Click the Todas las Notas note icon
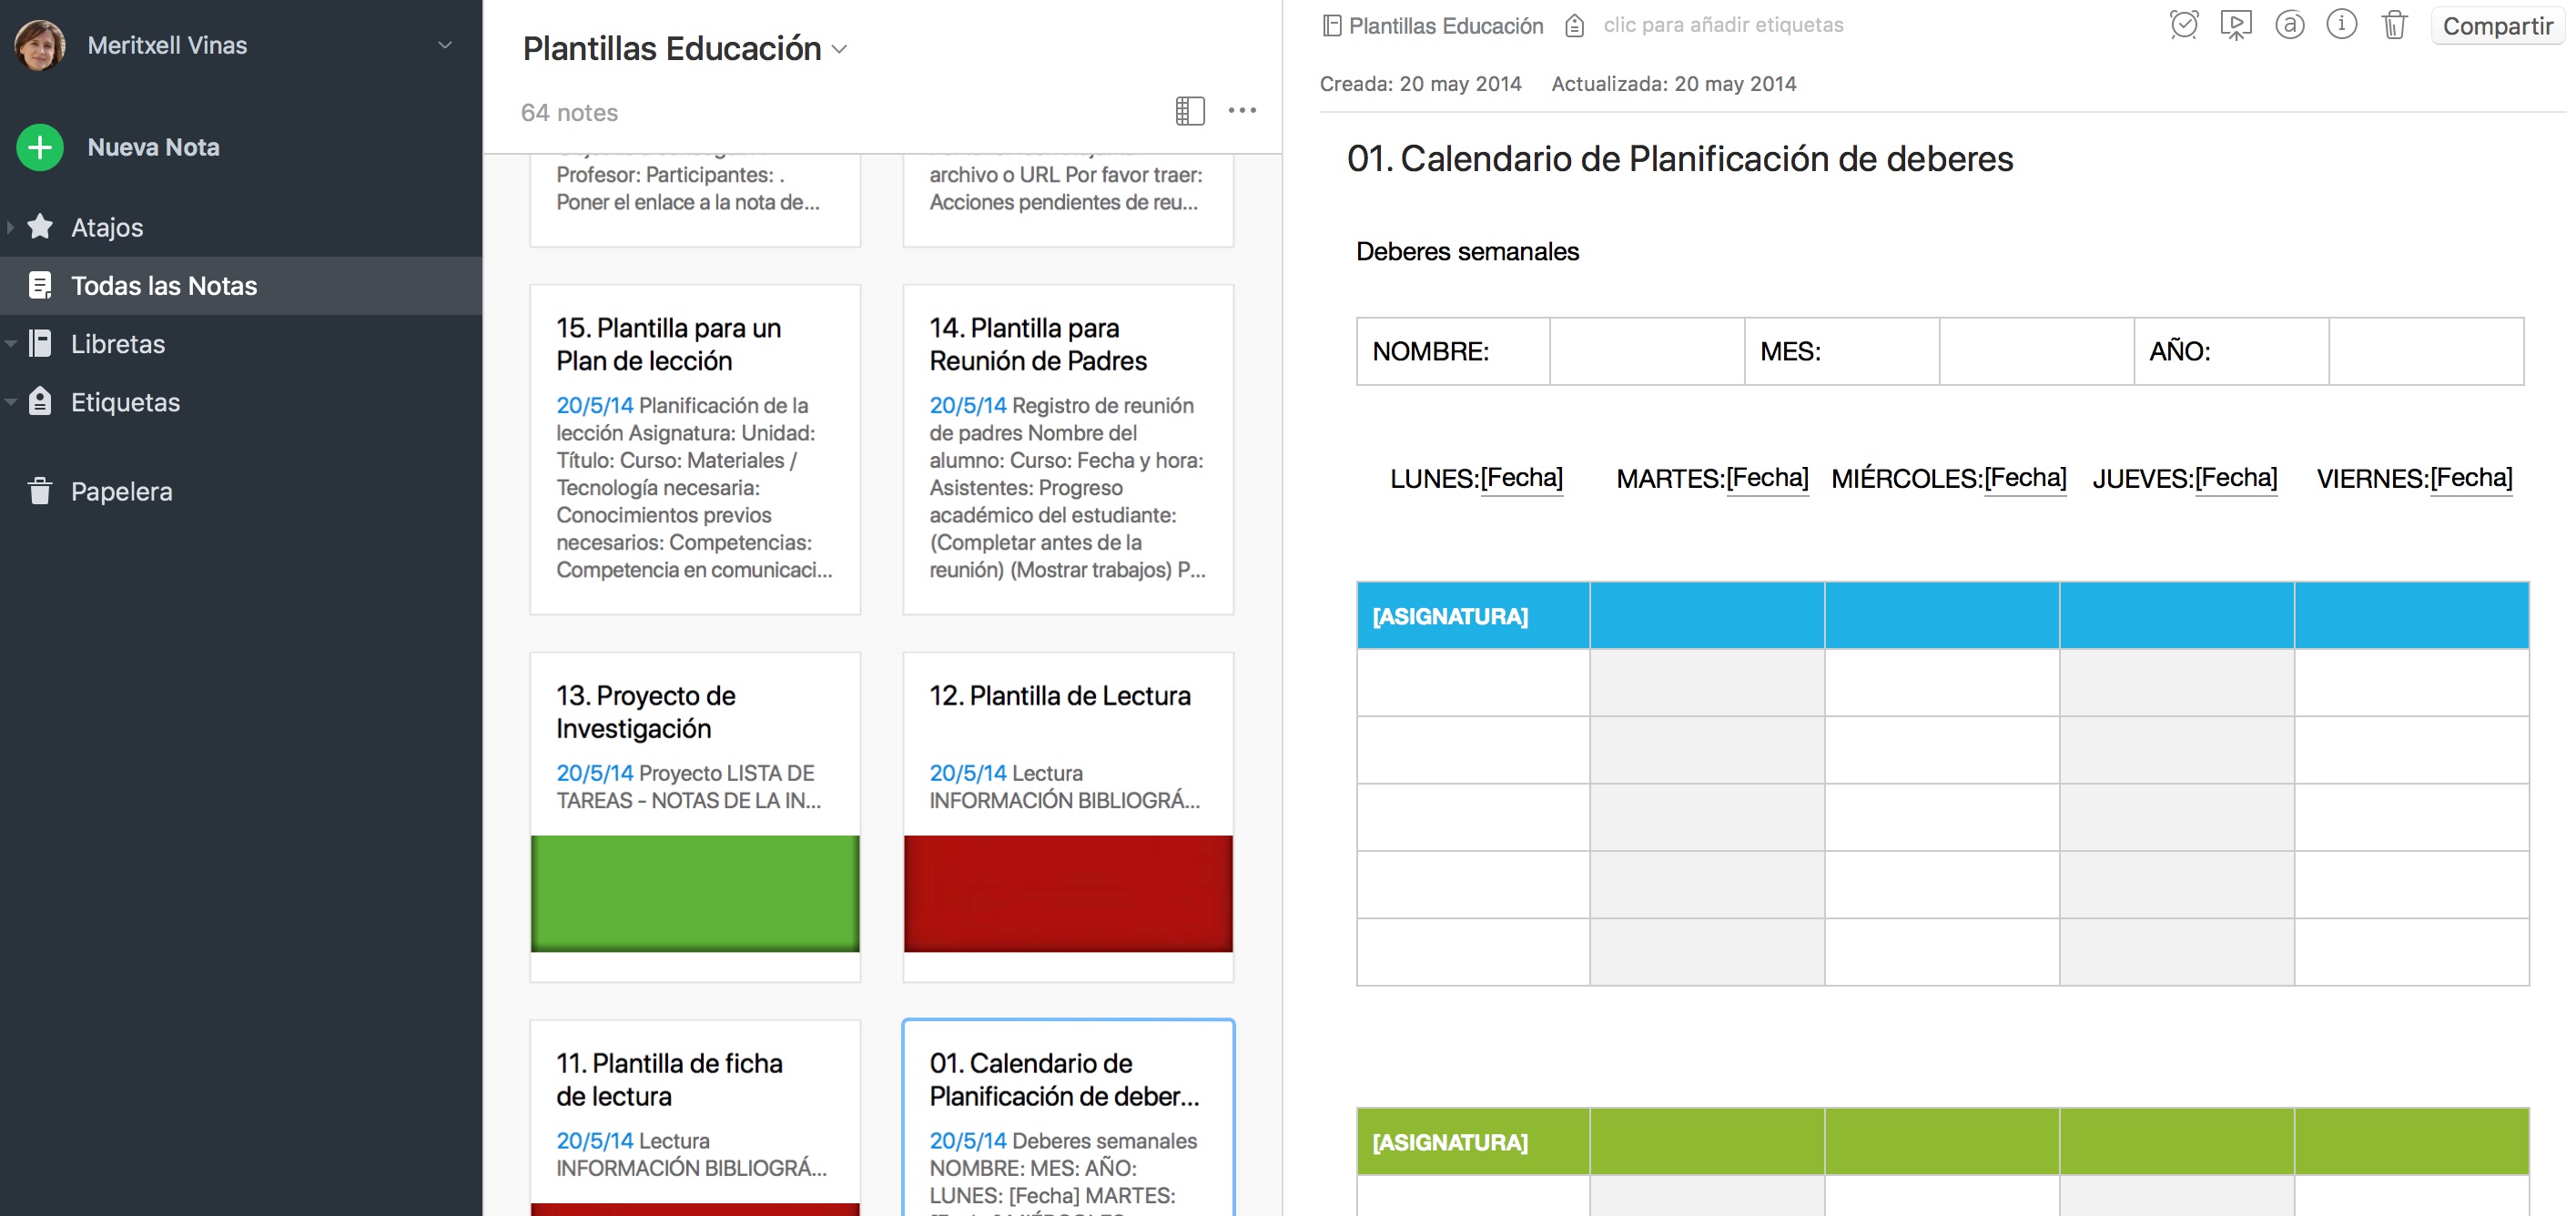2576x1216 pixels. 40,286
